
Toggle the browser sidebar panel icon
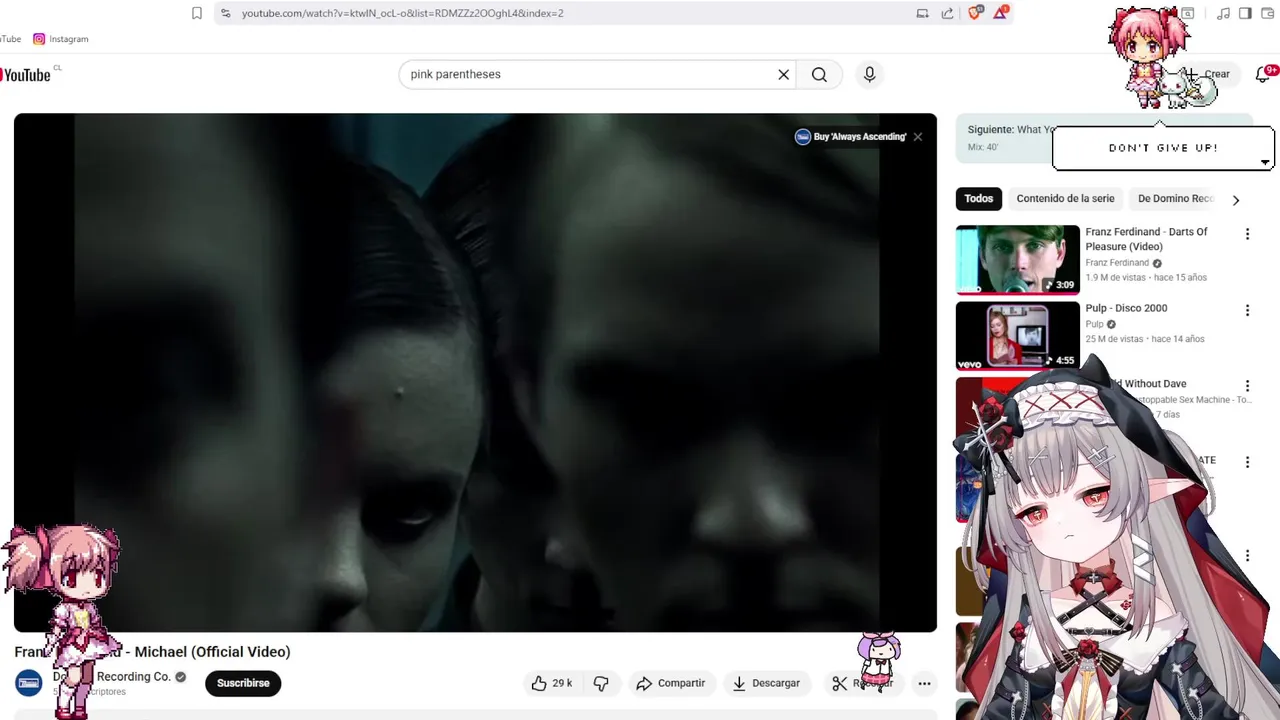coord(1245,13)
